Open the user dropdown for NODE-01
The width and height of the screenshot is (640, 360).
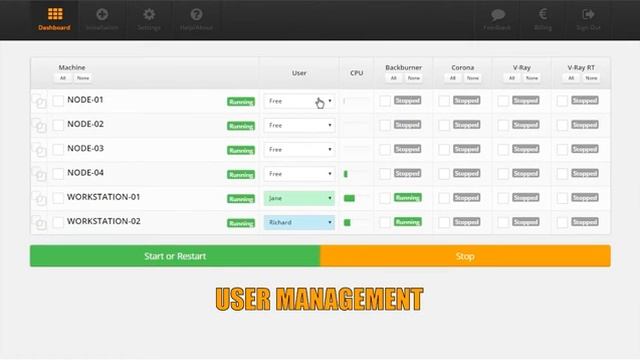tap(299, 101)
